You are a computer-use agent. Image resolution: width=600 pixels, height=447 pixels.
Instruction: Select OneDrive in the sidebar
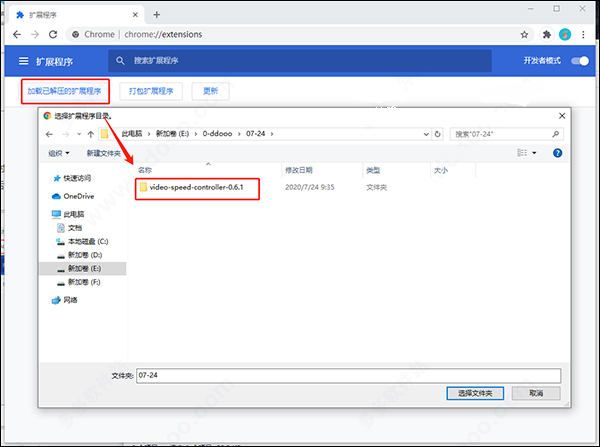(x=73, y=196)
